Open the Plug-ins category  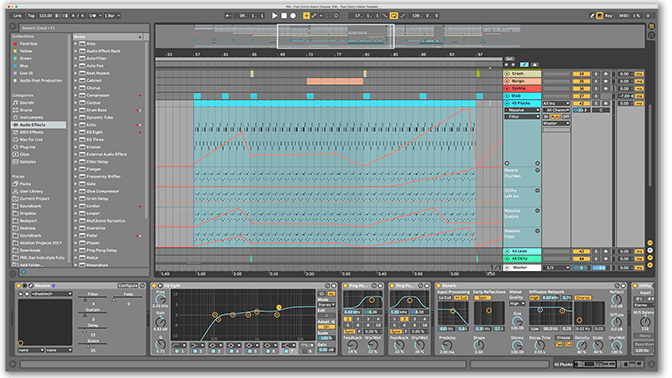27,147
